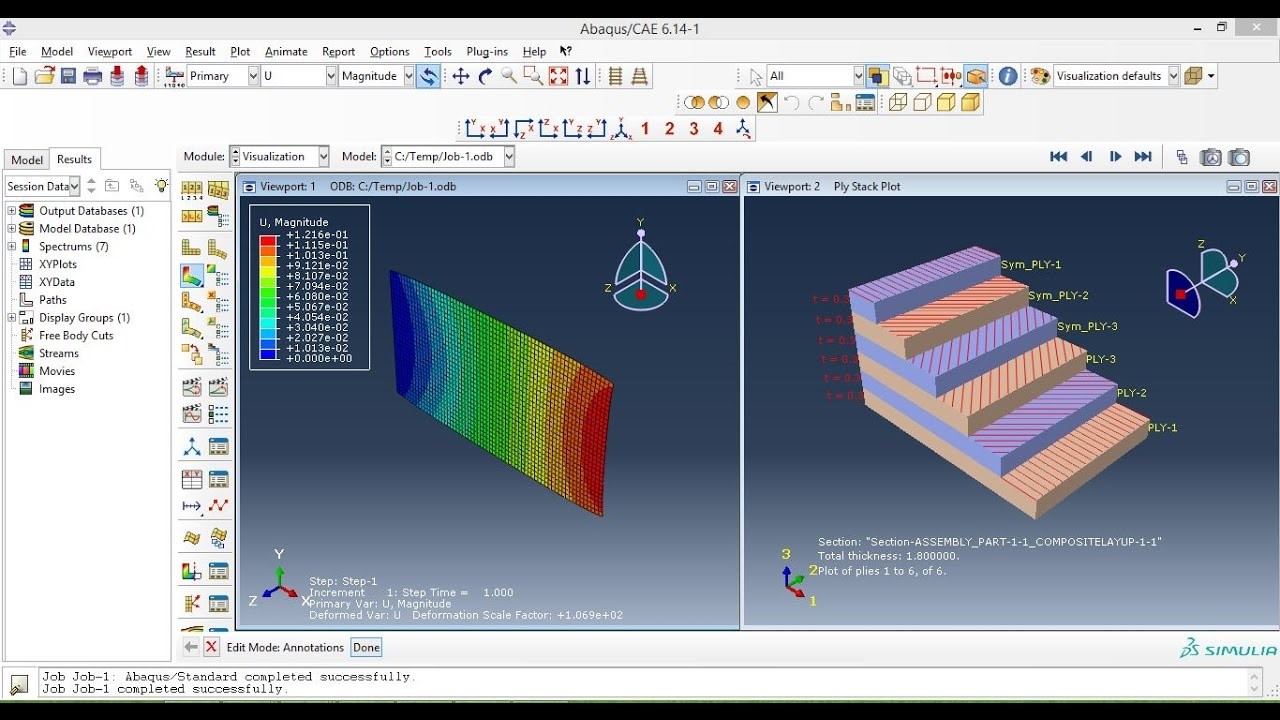Open the File menu
The image size is (1280, 720).
(17, 52)
